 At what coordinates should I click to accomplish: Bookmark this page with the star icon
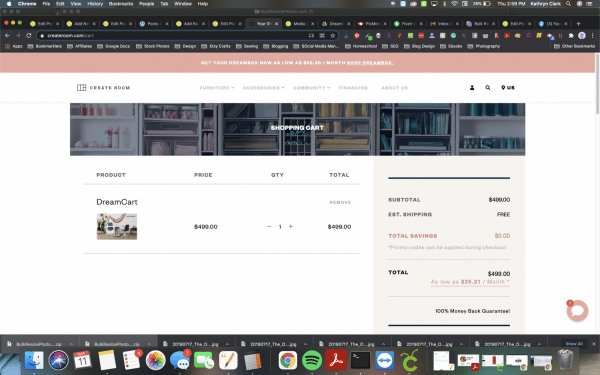tap(333, 36)
